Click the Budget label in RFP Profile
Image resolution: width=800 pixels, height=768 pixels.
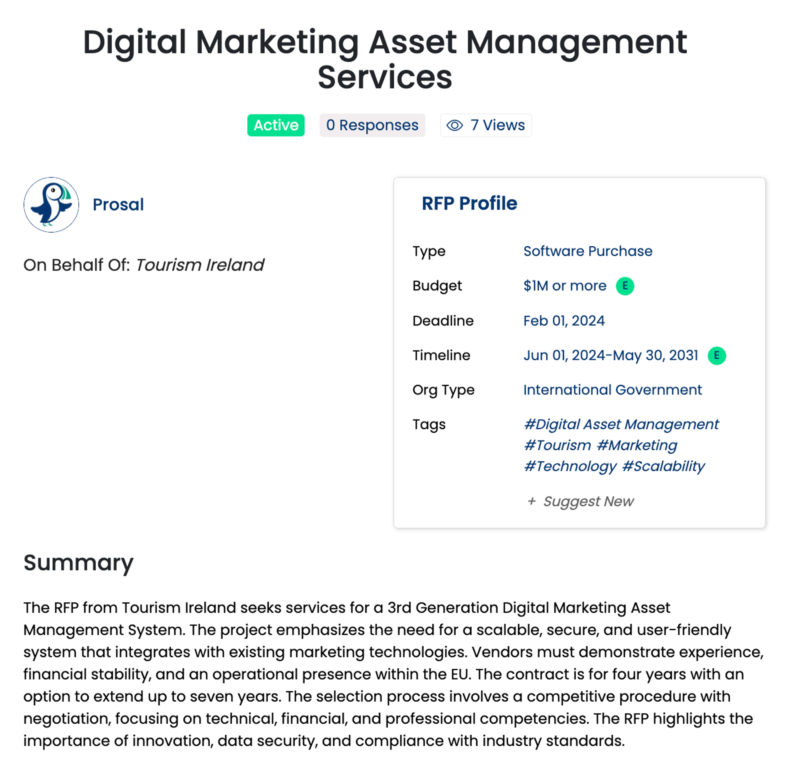click(x=437, y=286)
